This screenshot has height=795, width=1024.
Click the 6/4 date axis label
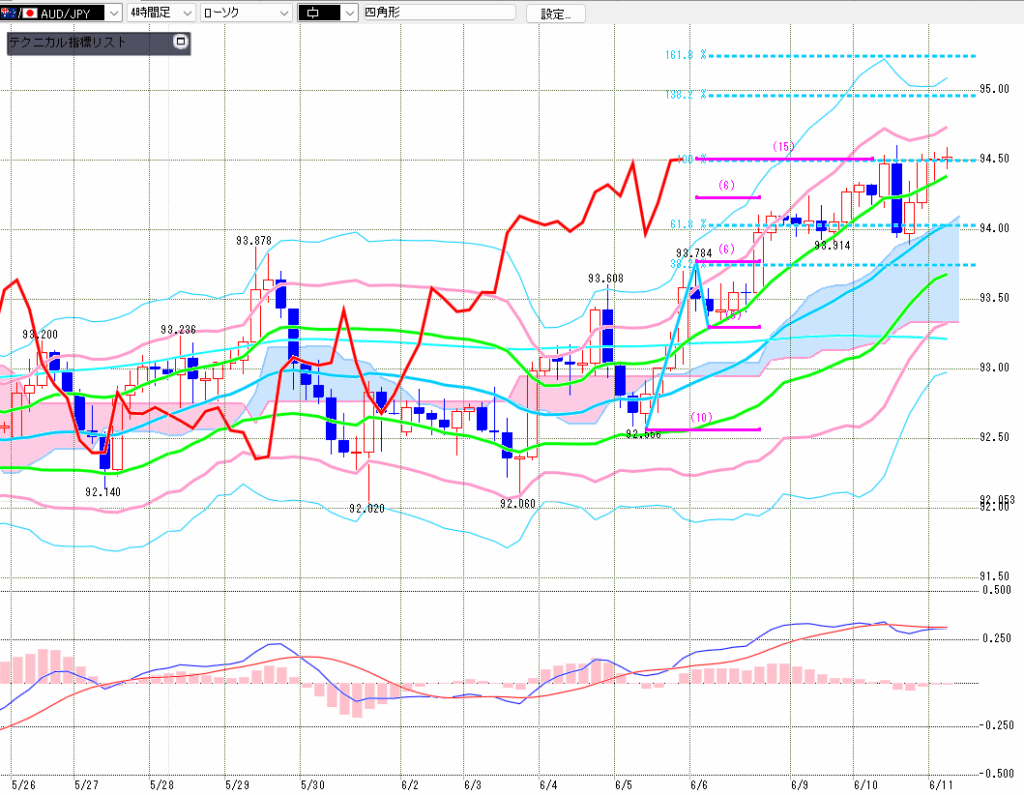coord(548,785)
